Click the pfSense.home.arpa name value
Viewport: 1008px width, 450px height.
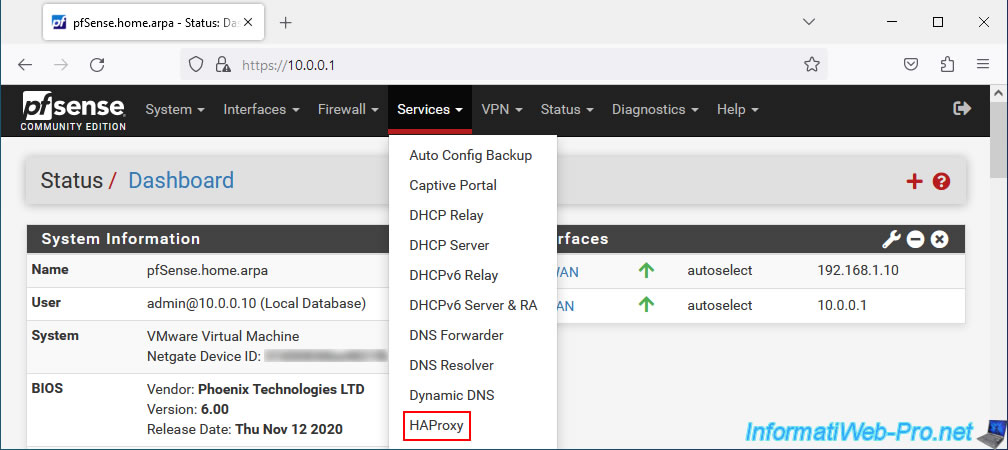207,271
